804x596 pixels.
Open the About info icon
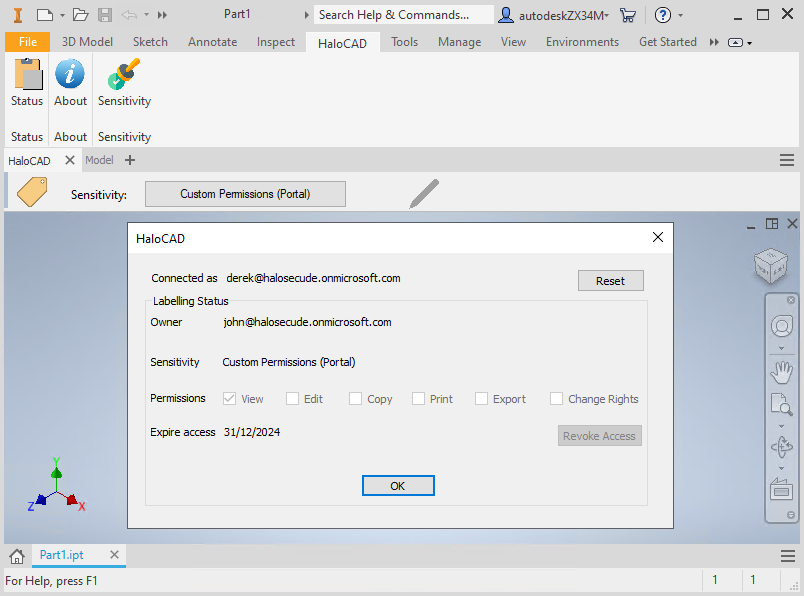(70, 76)
